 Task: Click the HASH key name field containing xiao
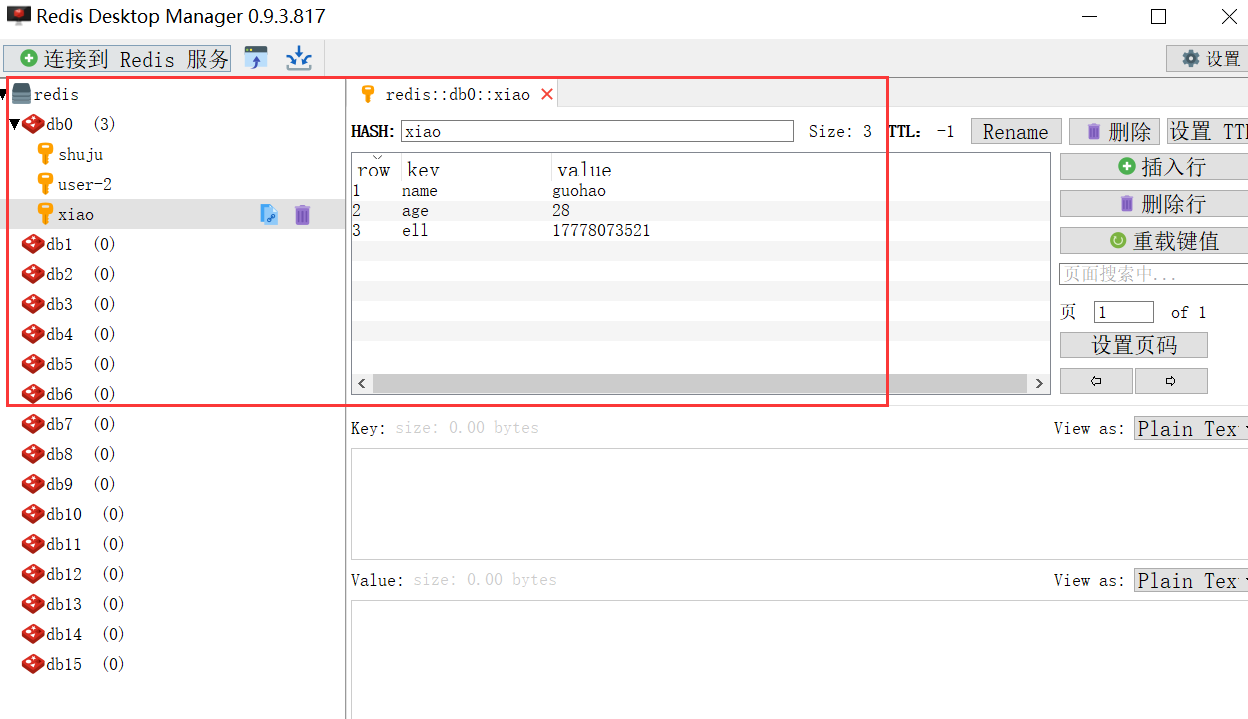(x=597, y=131)
